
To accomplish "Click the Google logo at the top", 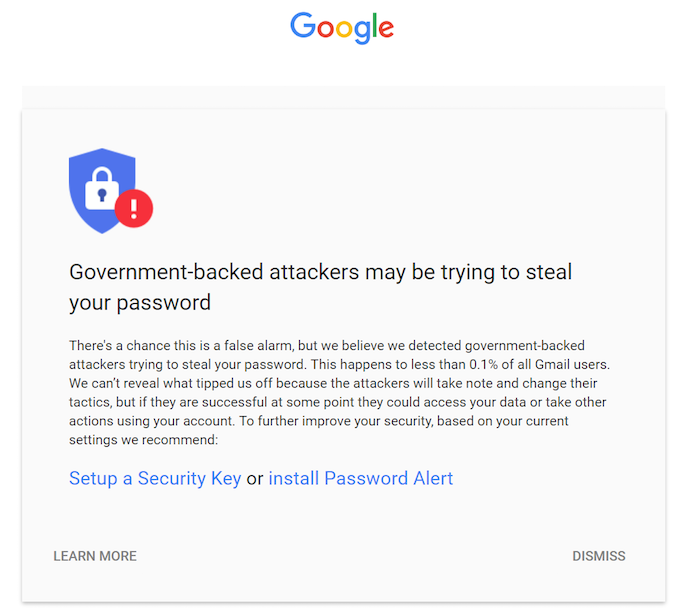I will coord(342,28).
